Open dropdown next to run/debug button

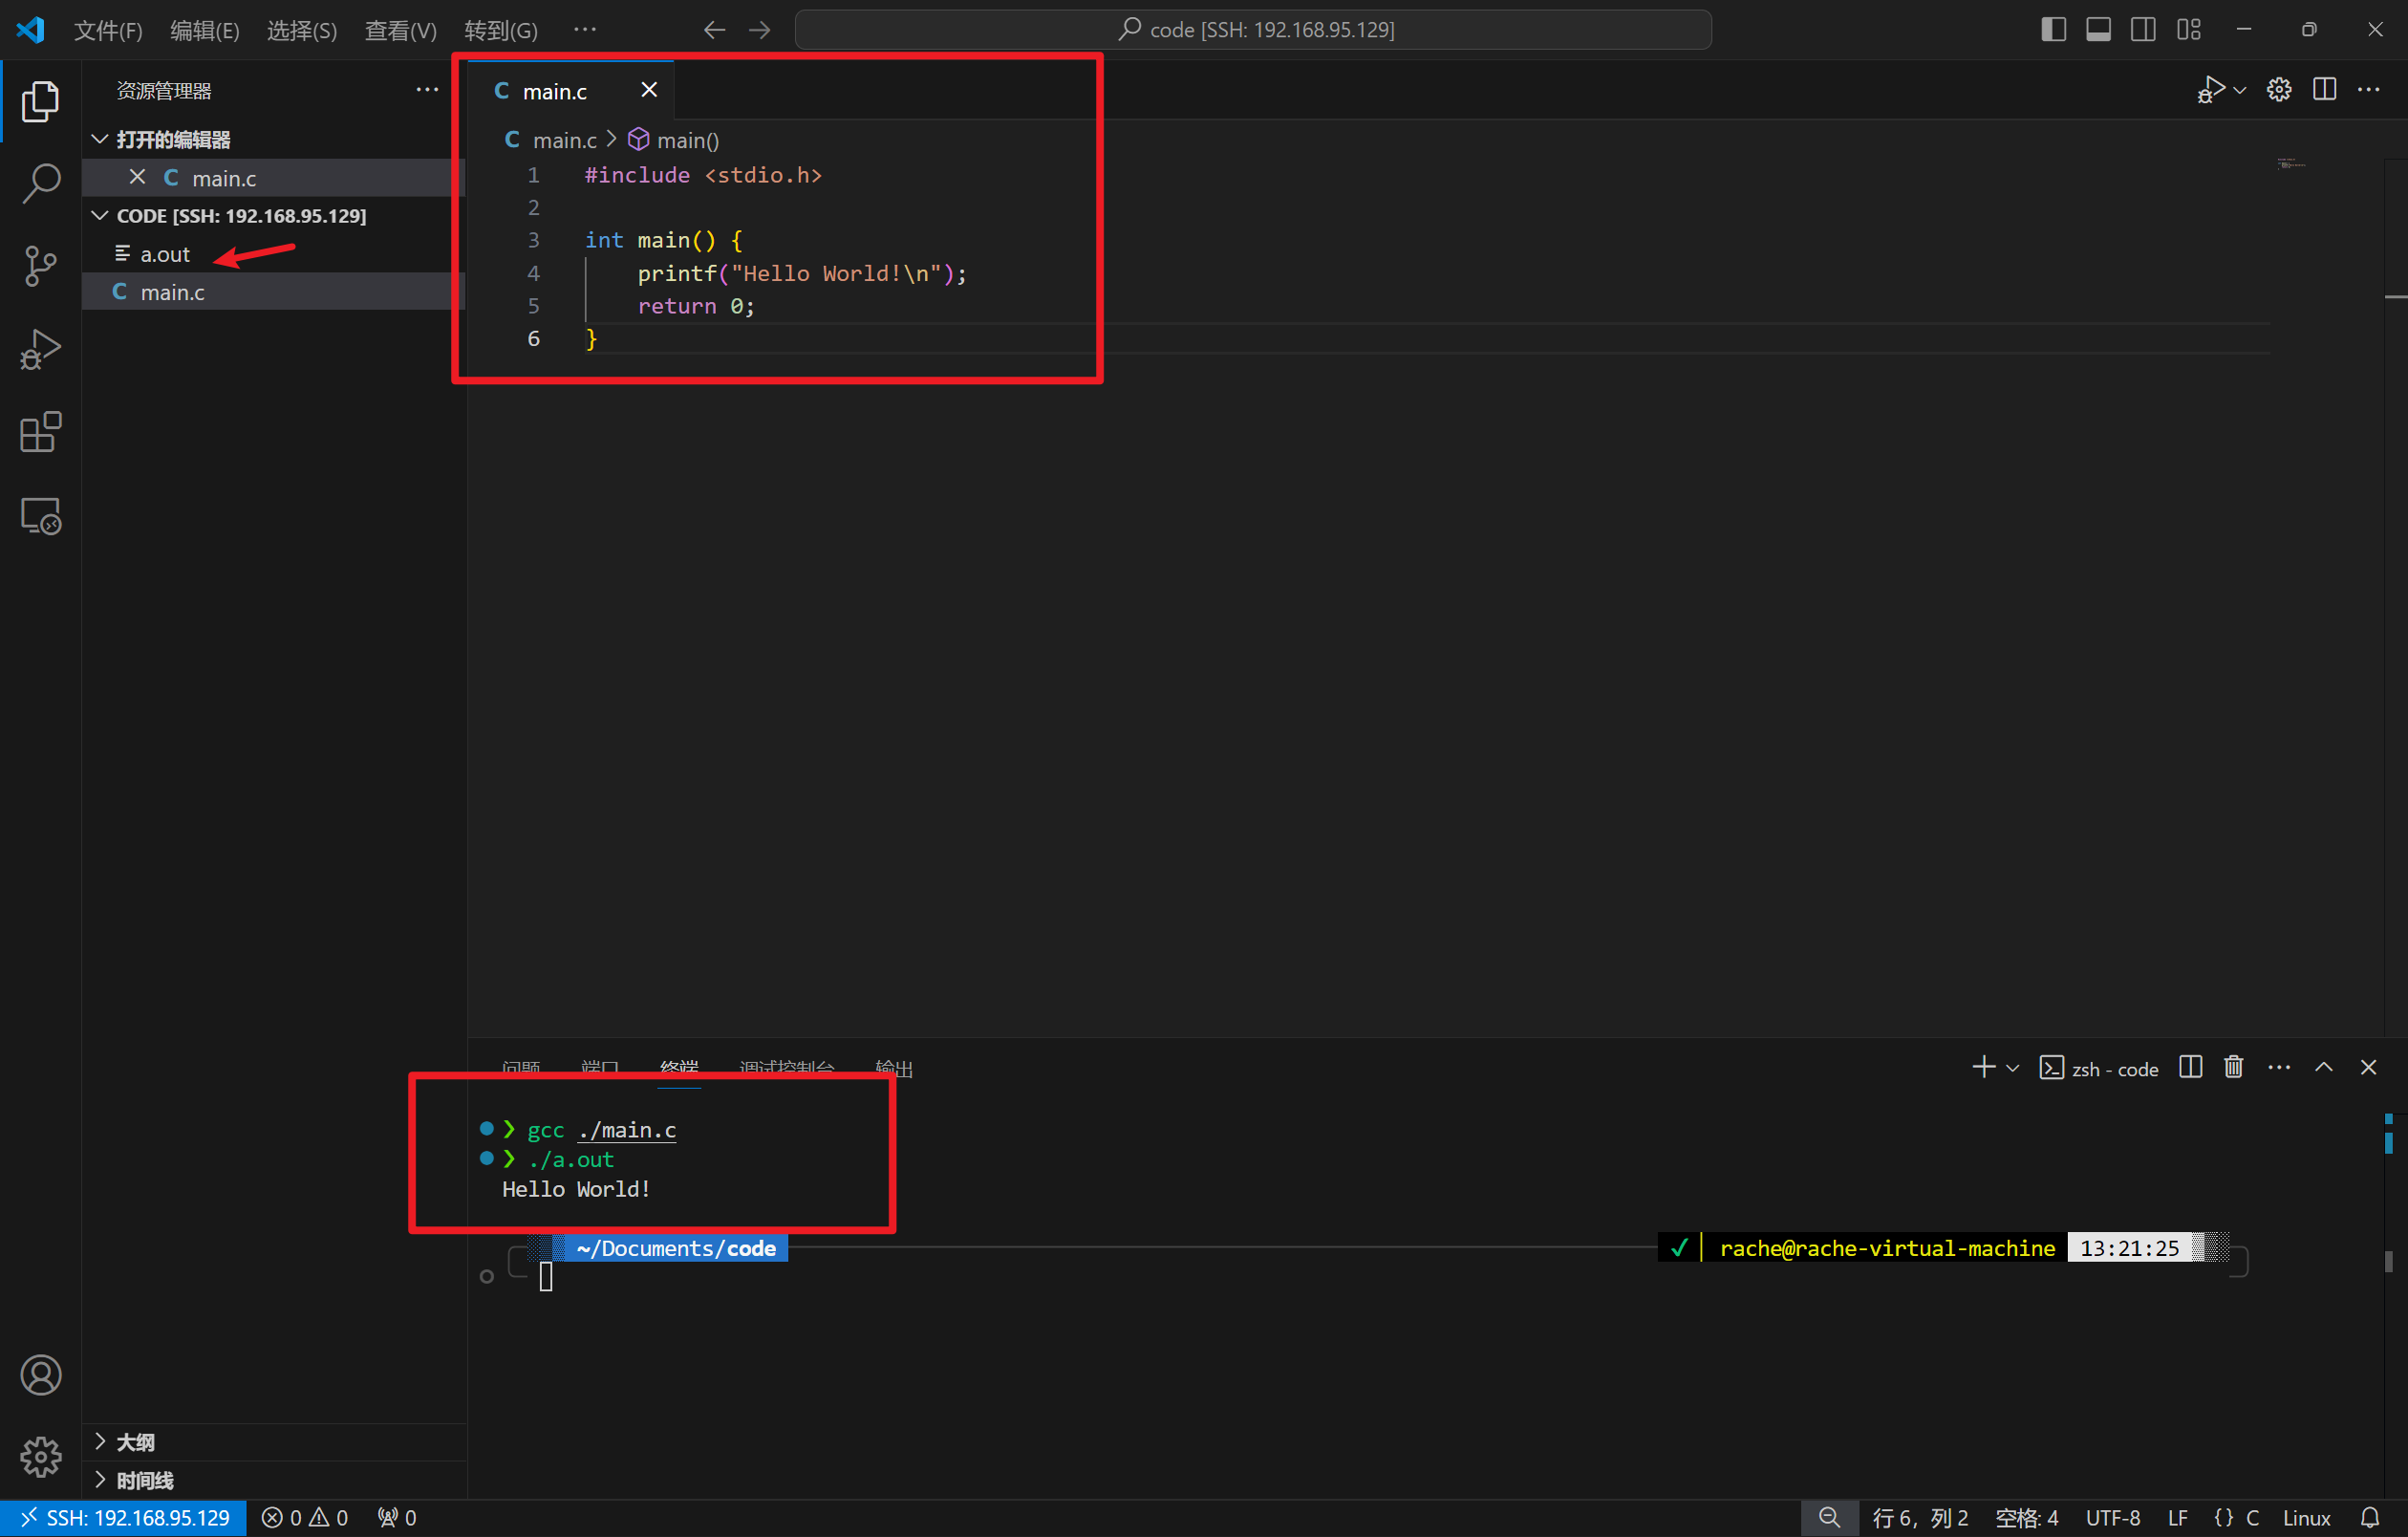pos(2240,90)
